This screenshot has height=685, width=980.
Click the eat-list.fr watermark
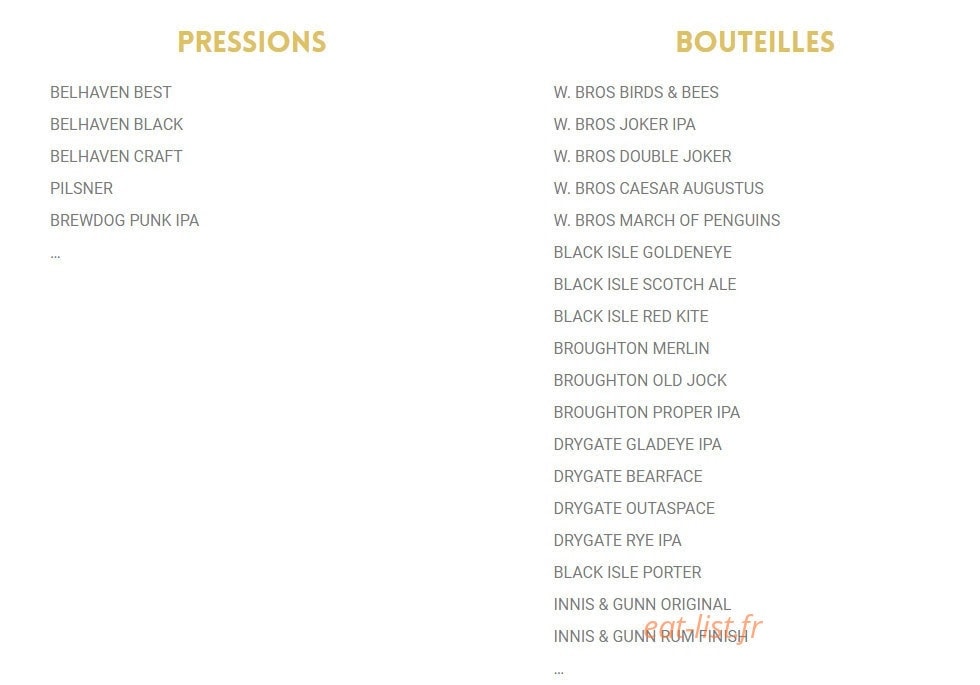702,627
